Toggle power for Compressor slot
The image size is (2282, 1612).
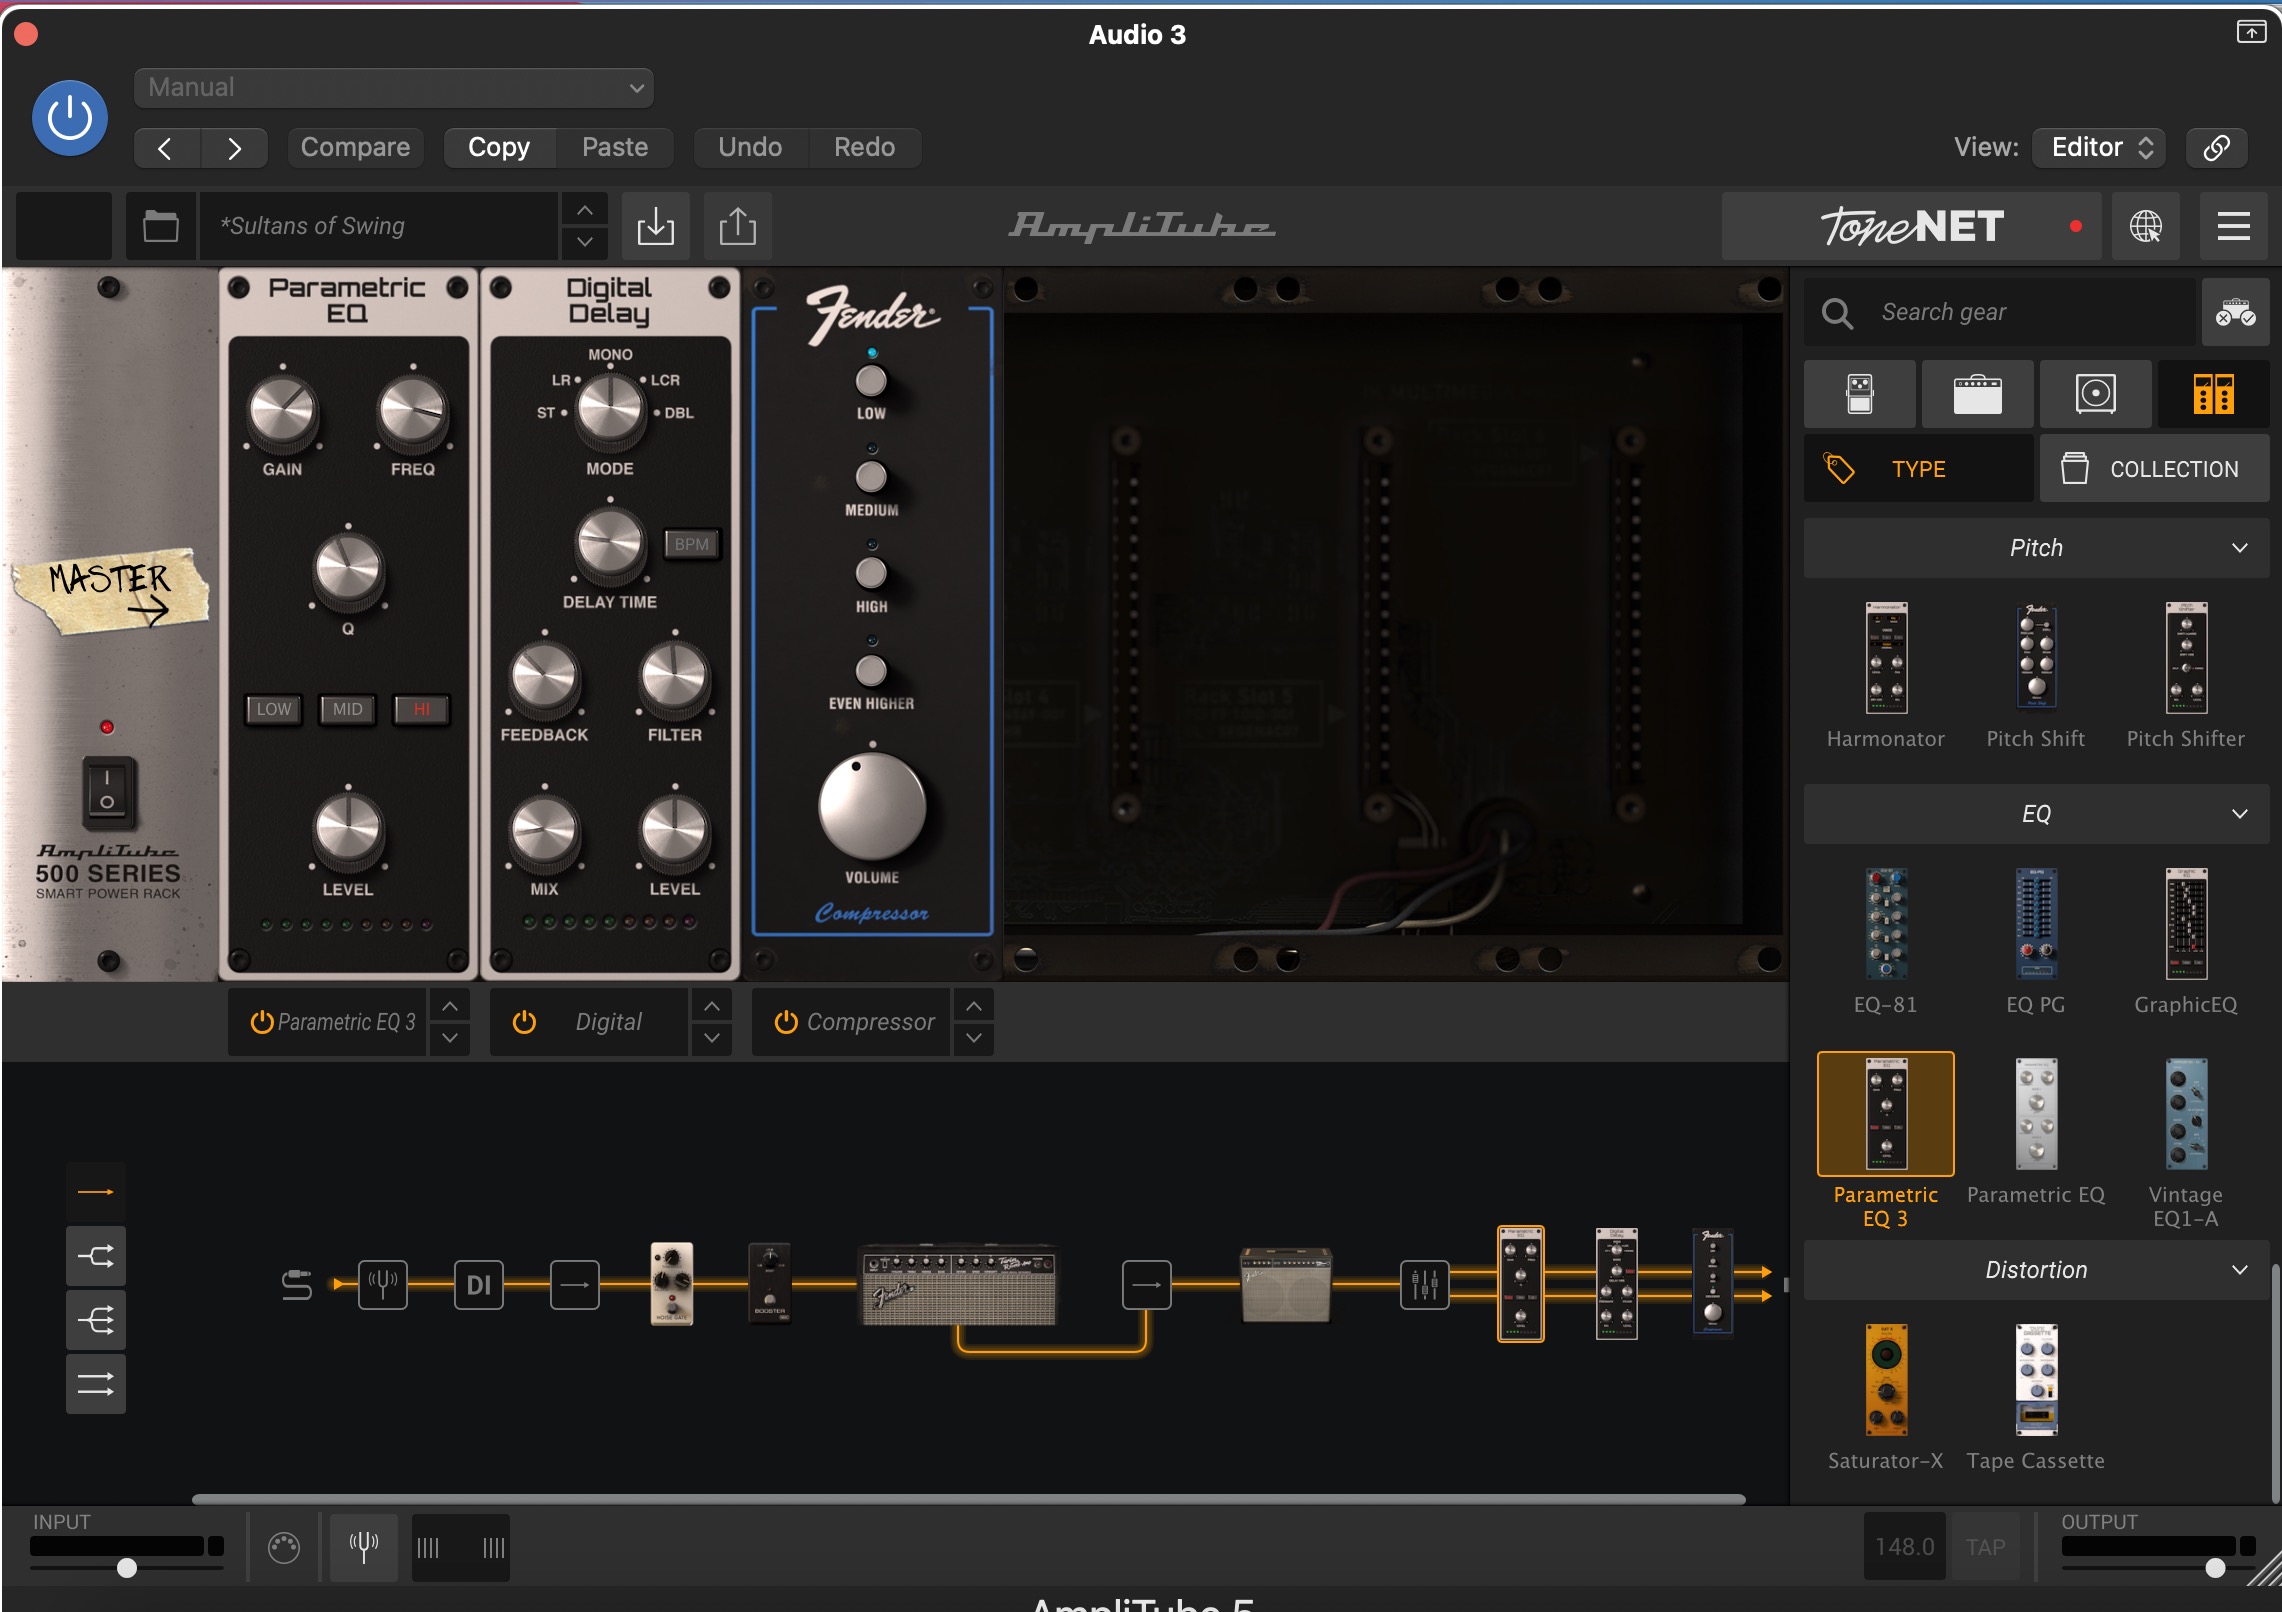[x=786, y=1022]
